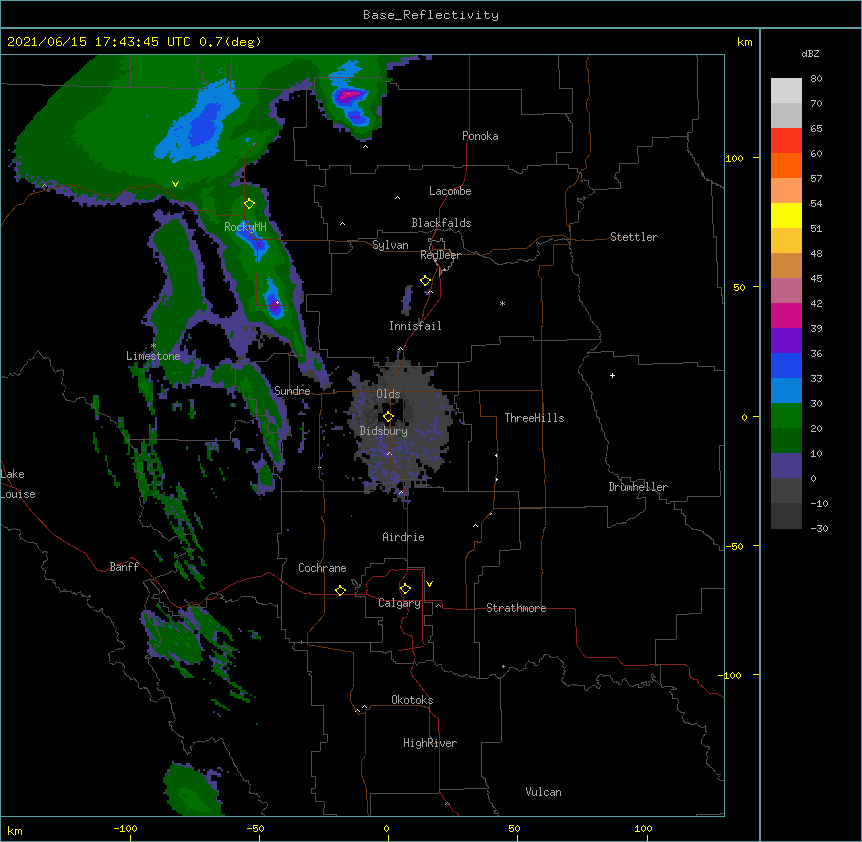This screenshot has height=842, width=862.
Task: Click the 54 dBZ yellow color swatch
Action: click(x=786, y=215)
